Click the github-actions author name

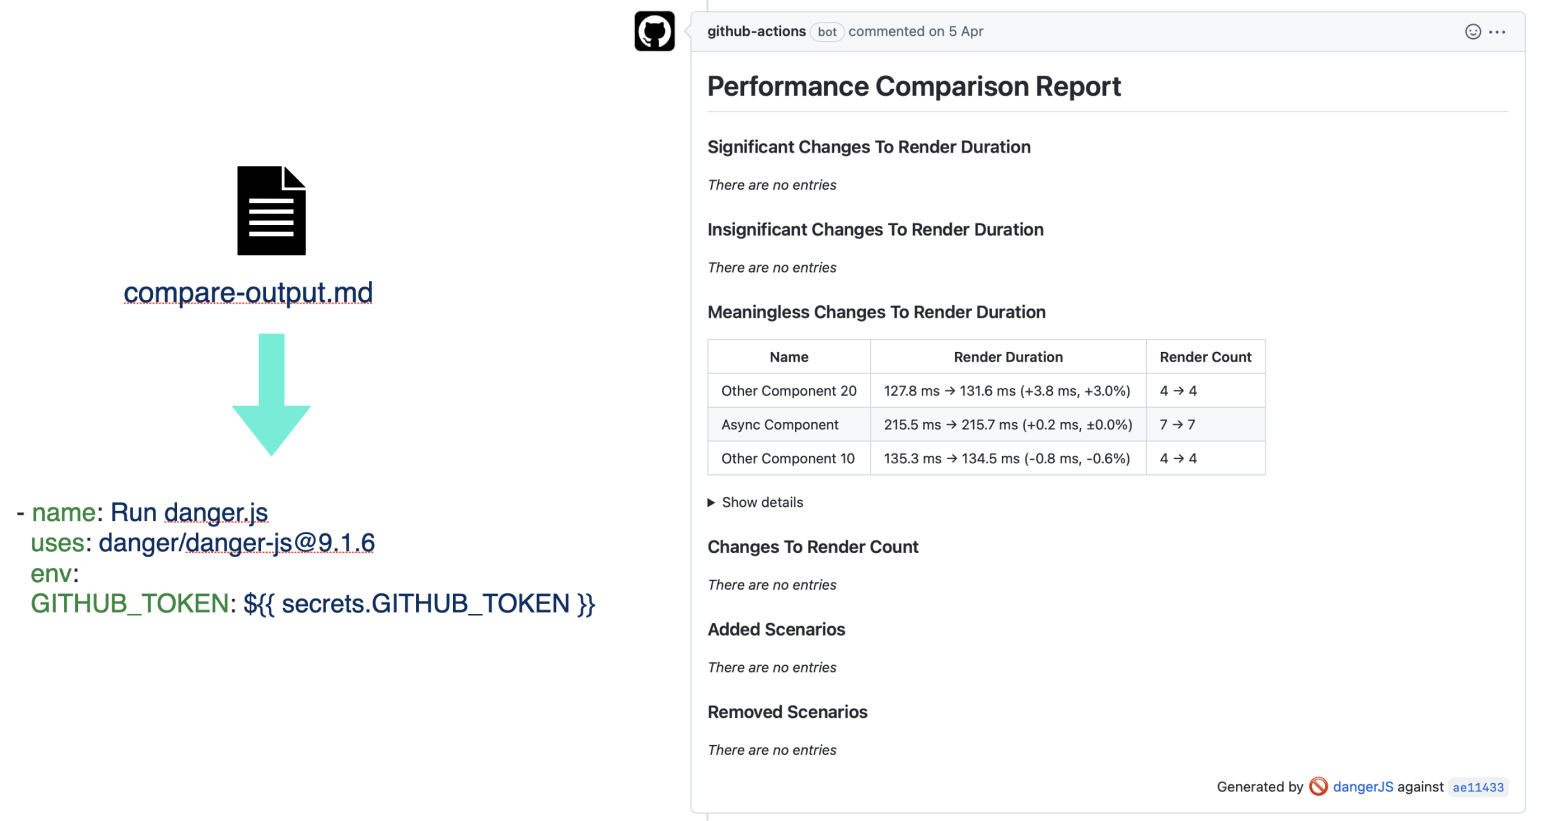click(756, 31)
